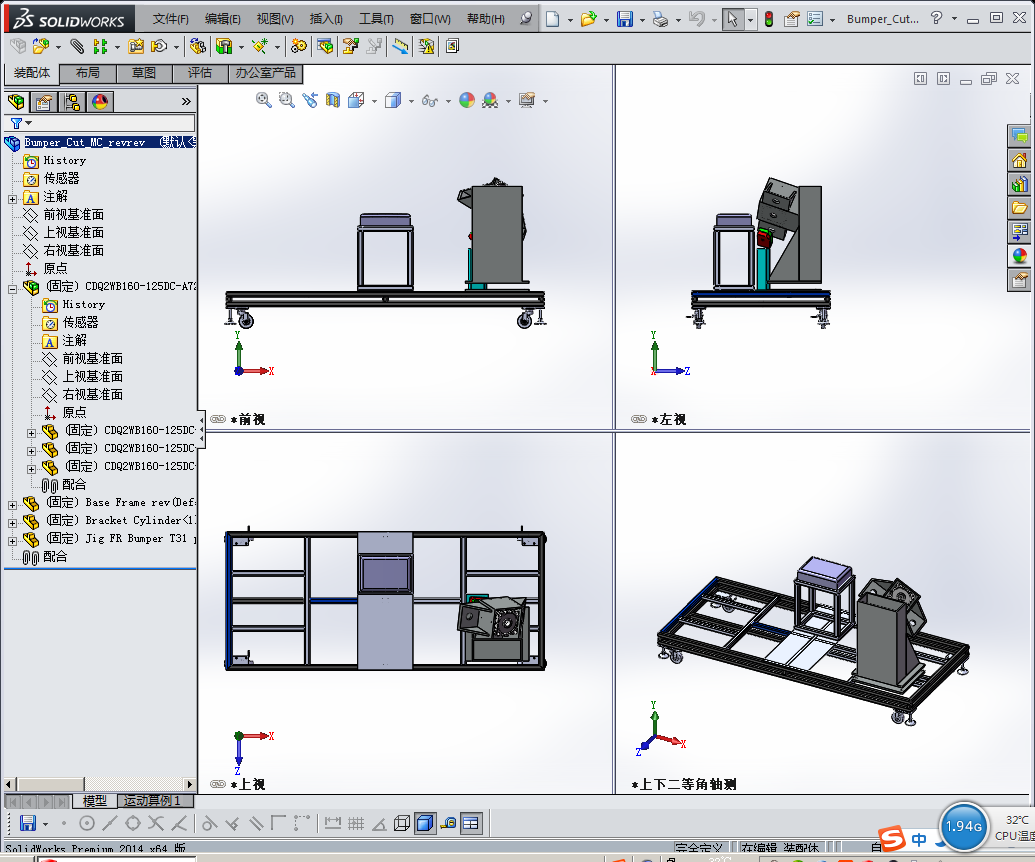Open the 窗口(W) menu

coord(430,19)
